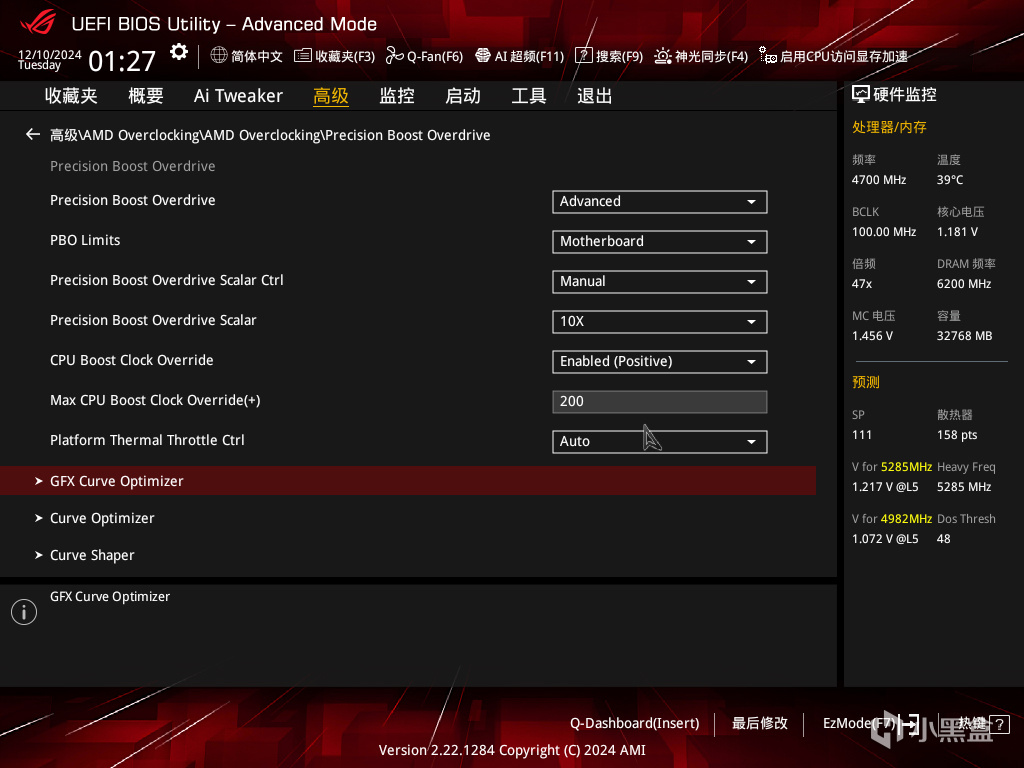This screenshot has width=1024, height=768.
Task: Open CPU Boost Clock Override dropdown
Action: click(660, 362)
